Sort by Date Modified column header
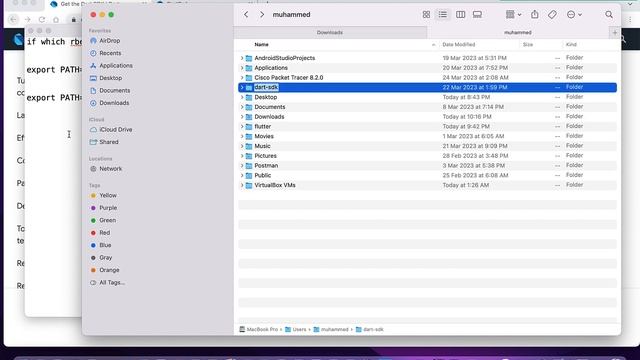This screenshot has height=360, width=640. point(459,44)
